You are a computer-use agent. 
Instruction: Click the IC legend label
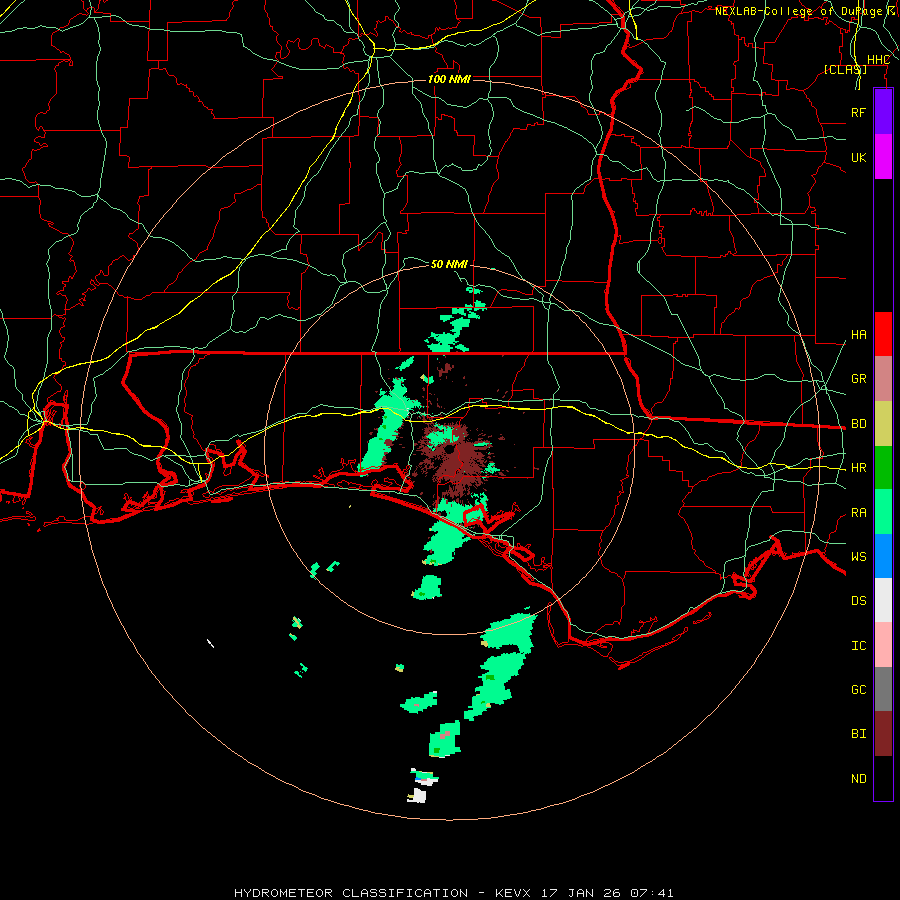(858, 646)
